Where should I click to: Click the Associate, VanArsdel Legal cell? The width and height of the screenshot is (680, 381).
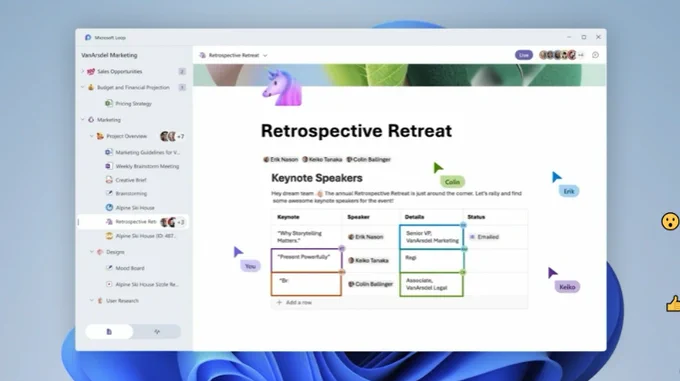click(432, 284)
